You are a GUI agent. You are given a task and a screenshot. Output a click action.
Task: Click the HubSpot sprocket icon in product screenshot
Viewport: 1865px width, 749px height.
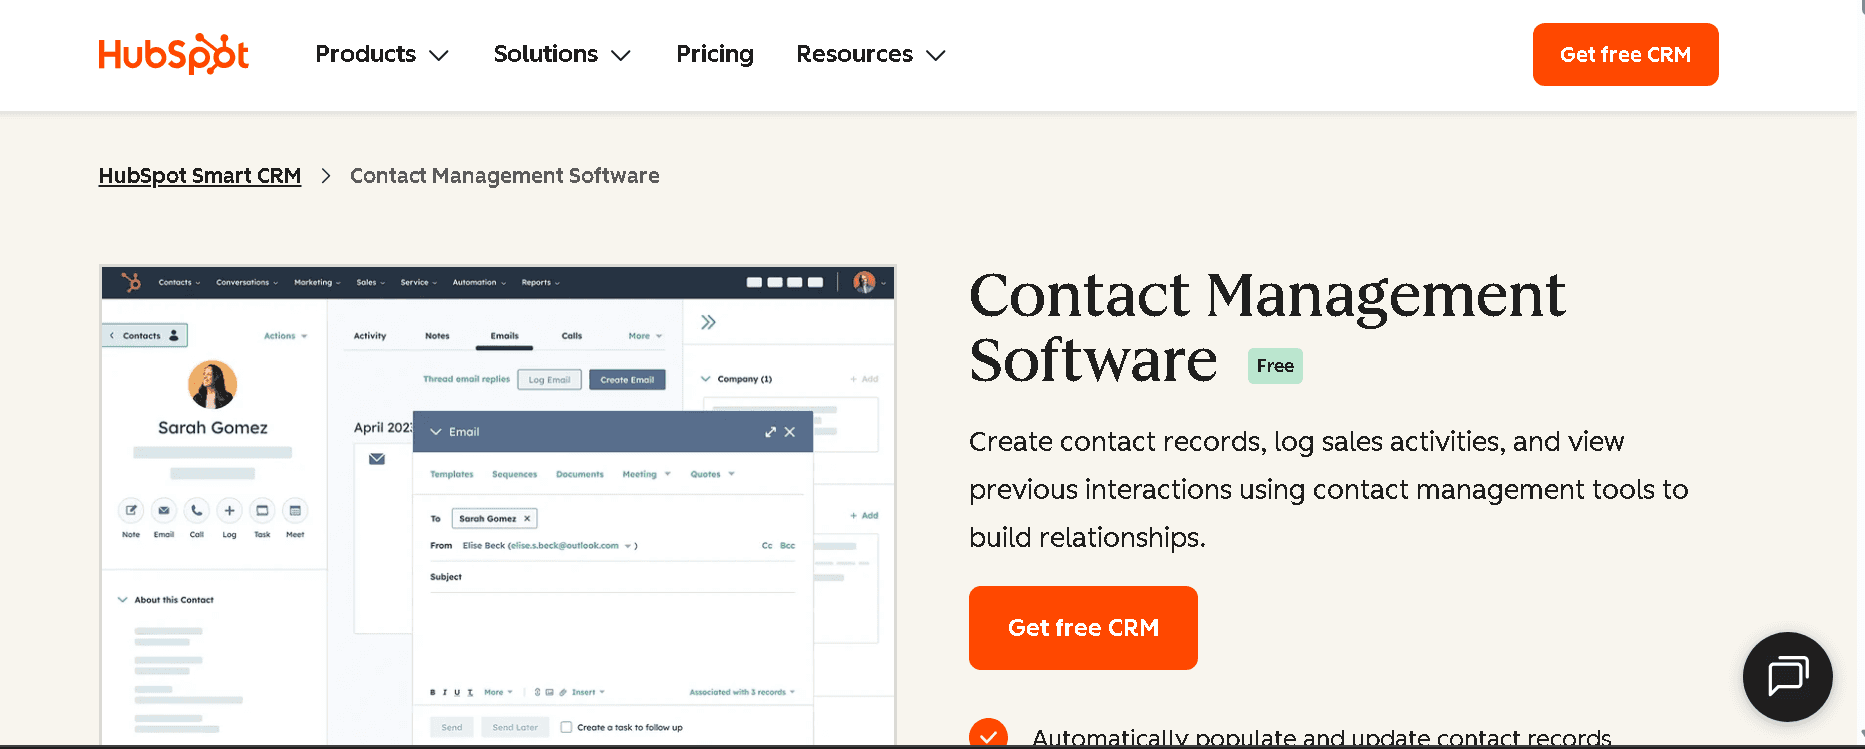pyautogui.click(x=131, y=282)
